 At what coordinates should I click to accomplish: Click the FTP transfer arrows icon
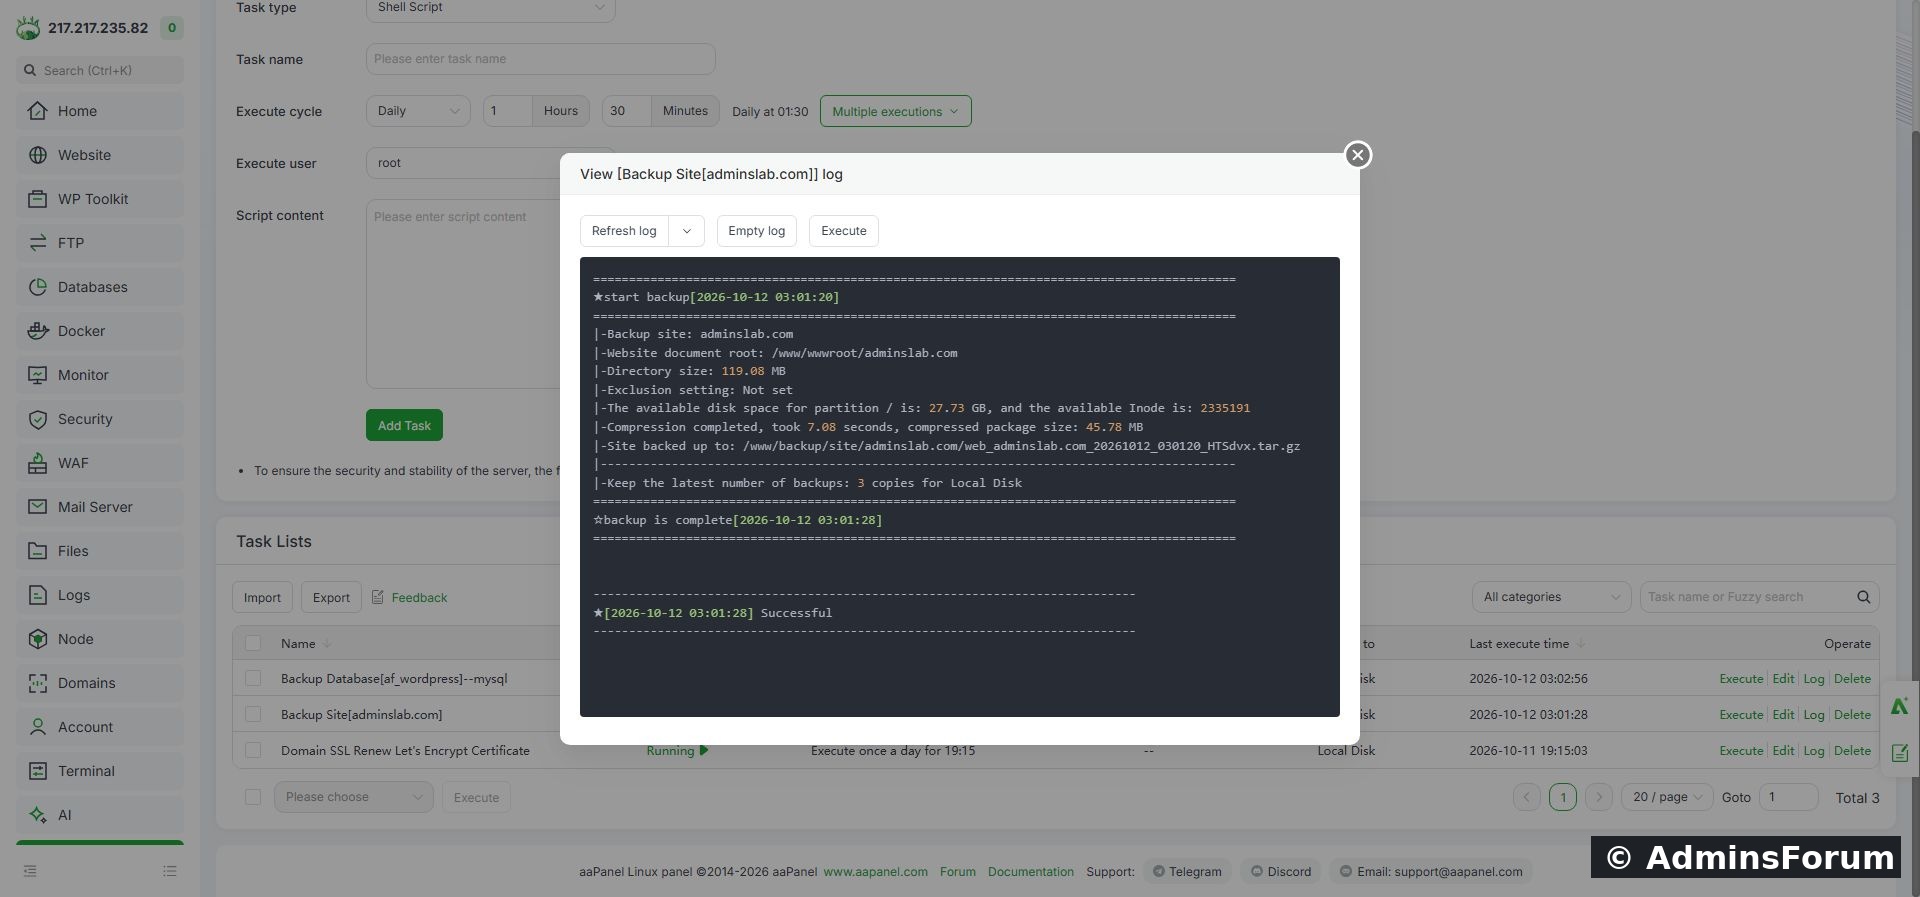38,243
